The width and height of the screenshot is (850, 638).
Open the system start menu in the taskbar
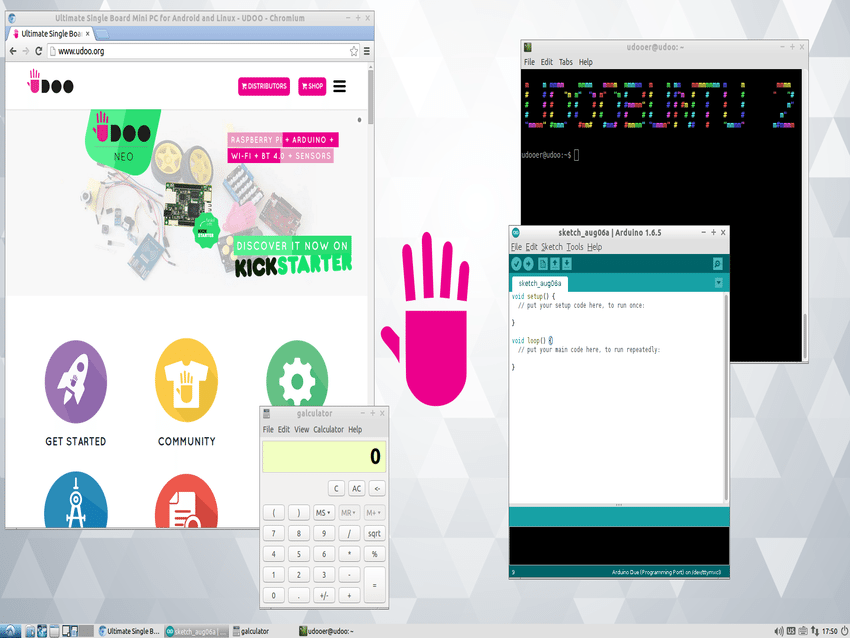click(10, 631)
